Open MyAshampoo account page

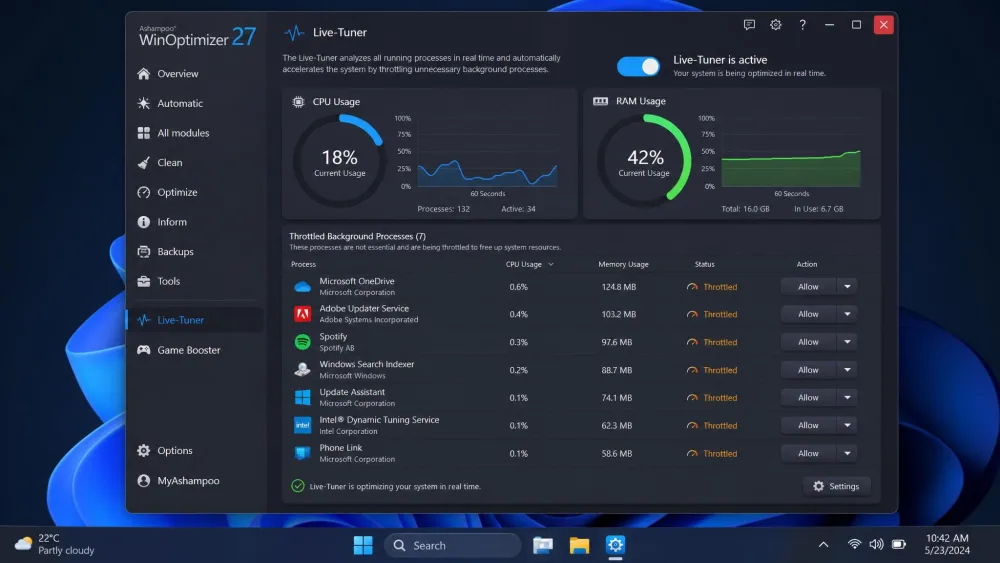(x=195, y=481)
